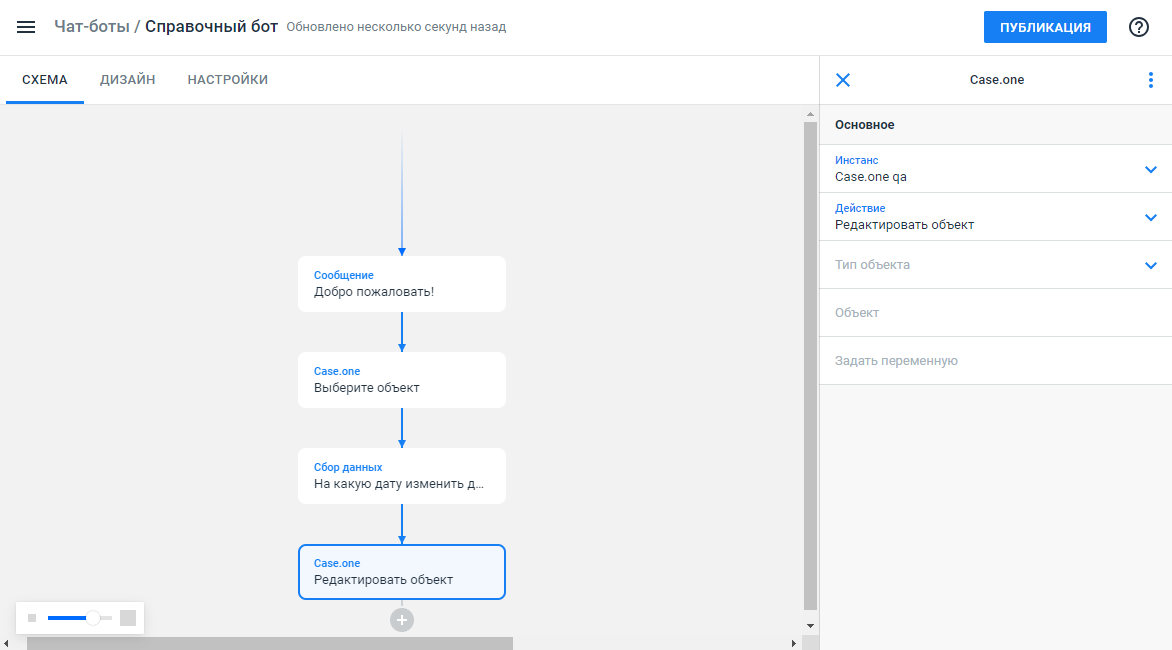Select the Редактировать объект Case.one node
The height and width of the screenshot is (650, 1172).
click(401, 572)
